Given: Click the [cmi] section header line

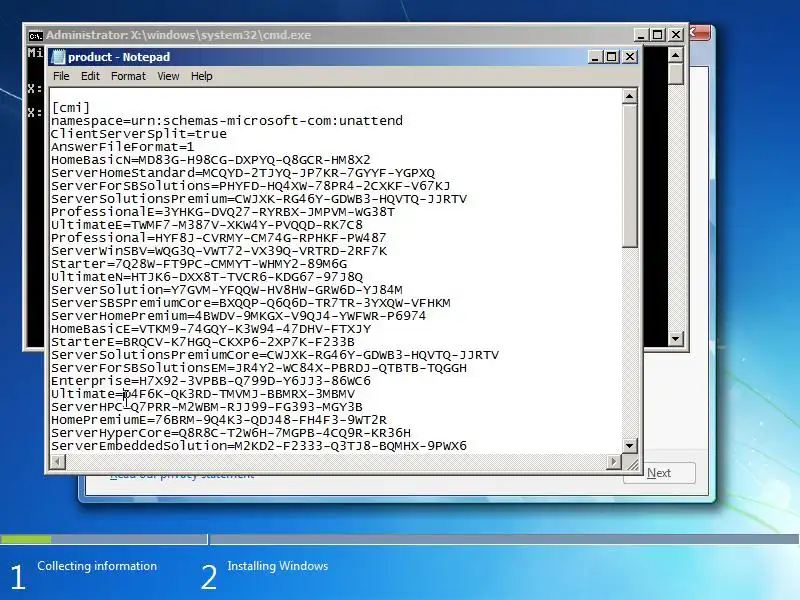Looking at the screenshot, I should click(x=70, y=108).
